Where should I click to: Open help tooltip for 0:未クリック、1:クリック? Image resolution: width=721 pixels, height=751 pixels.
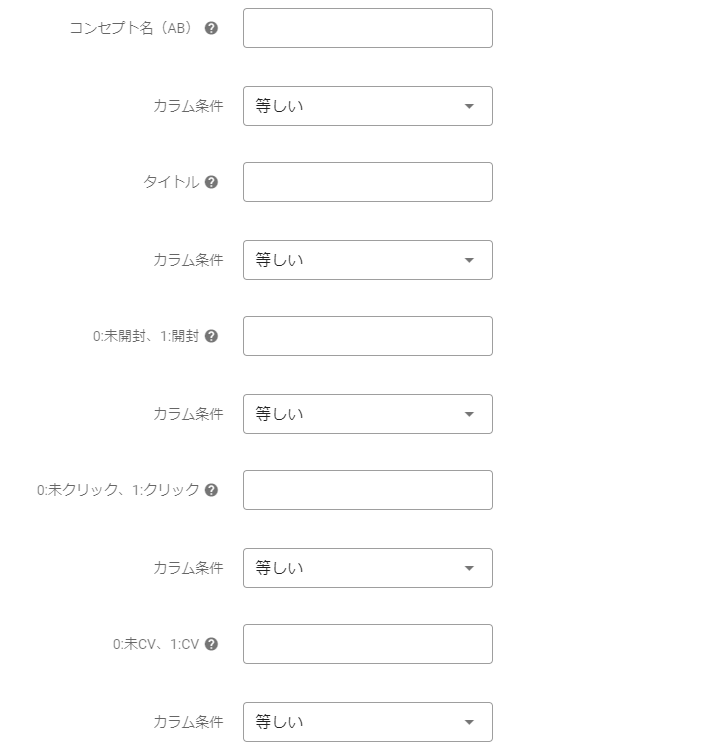(x=211, y=490)
